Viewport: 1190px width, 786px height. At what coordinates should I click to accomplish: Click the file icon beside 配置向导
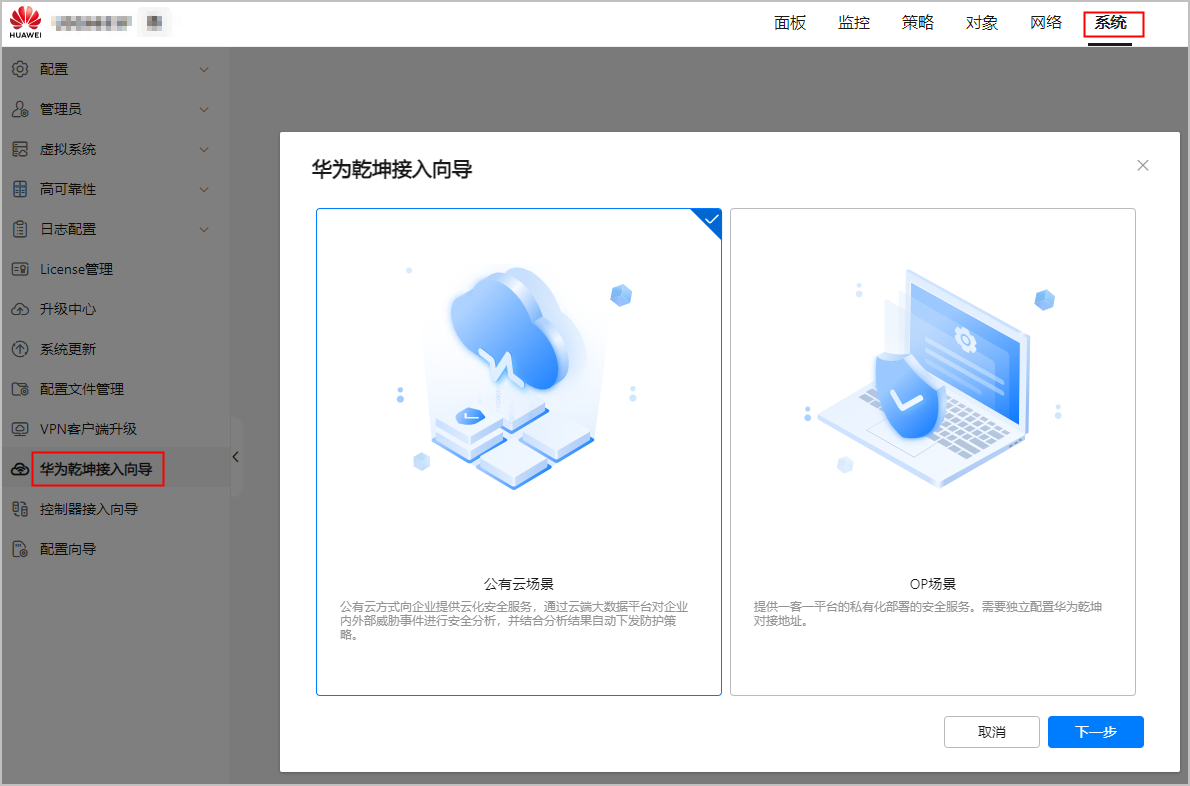click(x=20, y=549)
